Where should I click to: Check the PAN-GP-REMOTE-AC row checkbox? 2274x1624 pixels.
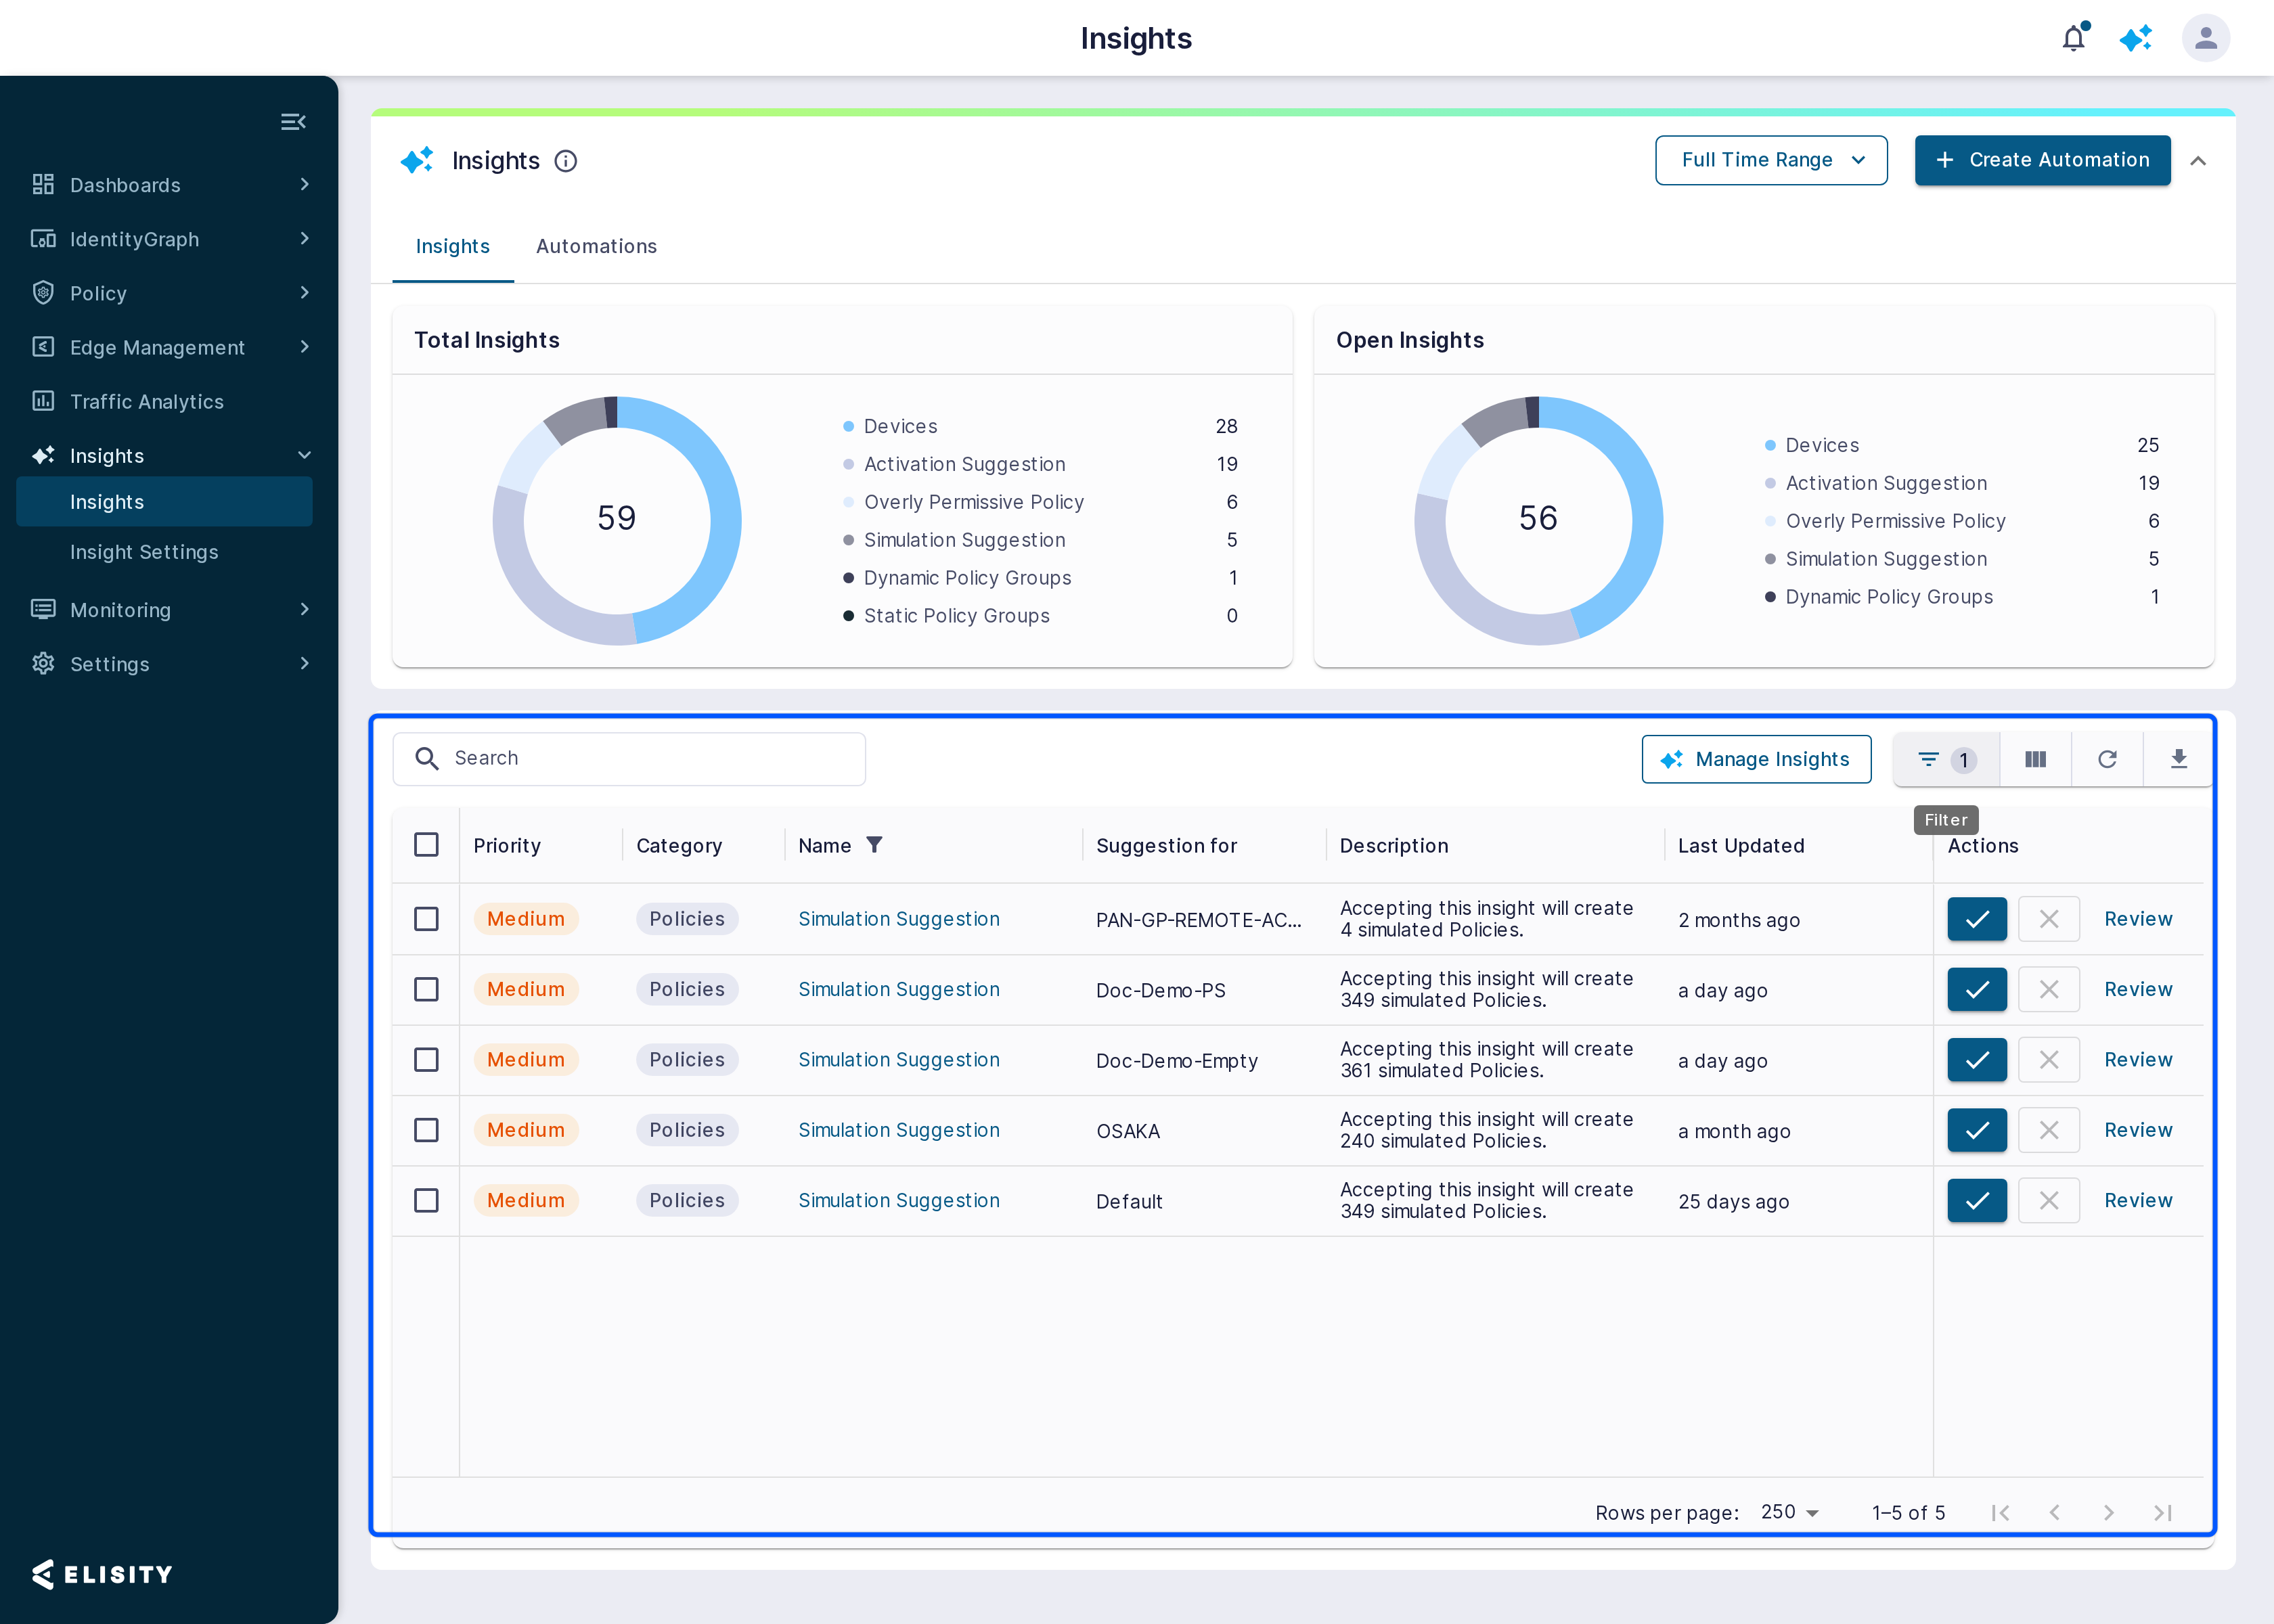click(x=426, y=919)
